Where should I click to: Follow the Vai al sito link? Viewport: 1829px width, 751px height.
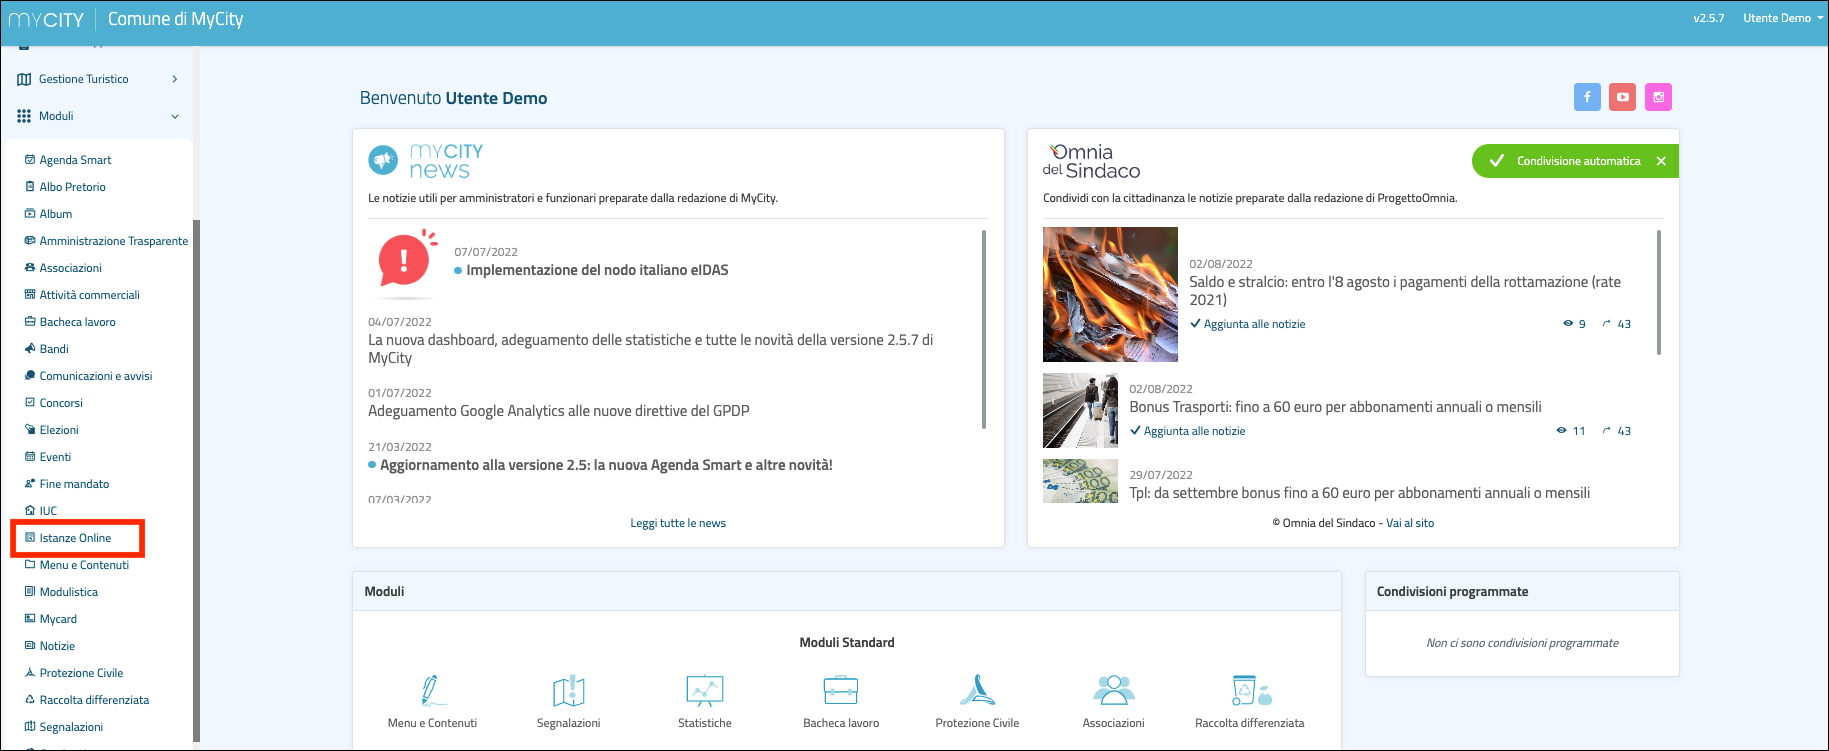pyautogui.click(x=1409, y=523)
